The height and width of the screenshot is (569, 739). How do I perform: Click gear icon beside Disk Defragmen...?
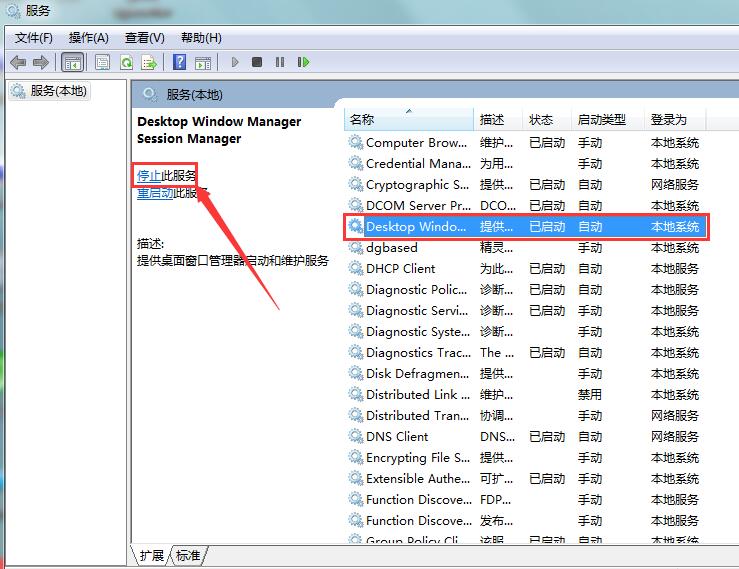point(355,373)
